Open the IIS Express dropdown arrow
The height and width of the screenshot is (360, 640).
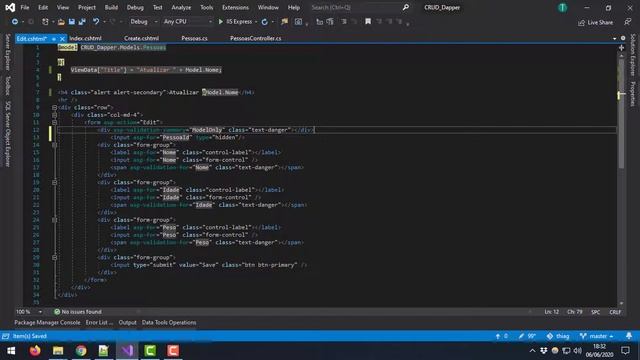tap(256, 22)
